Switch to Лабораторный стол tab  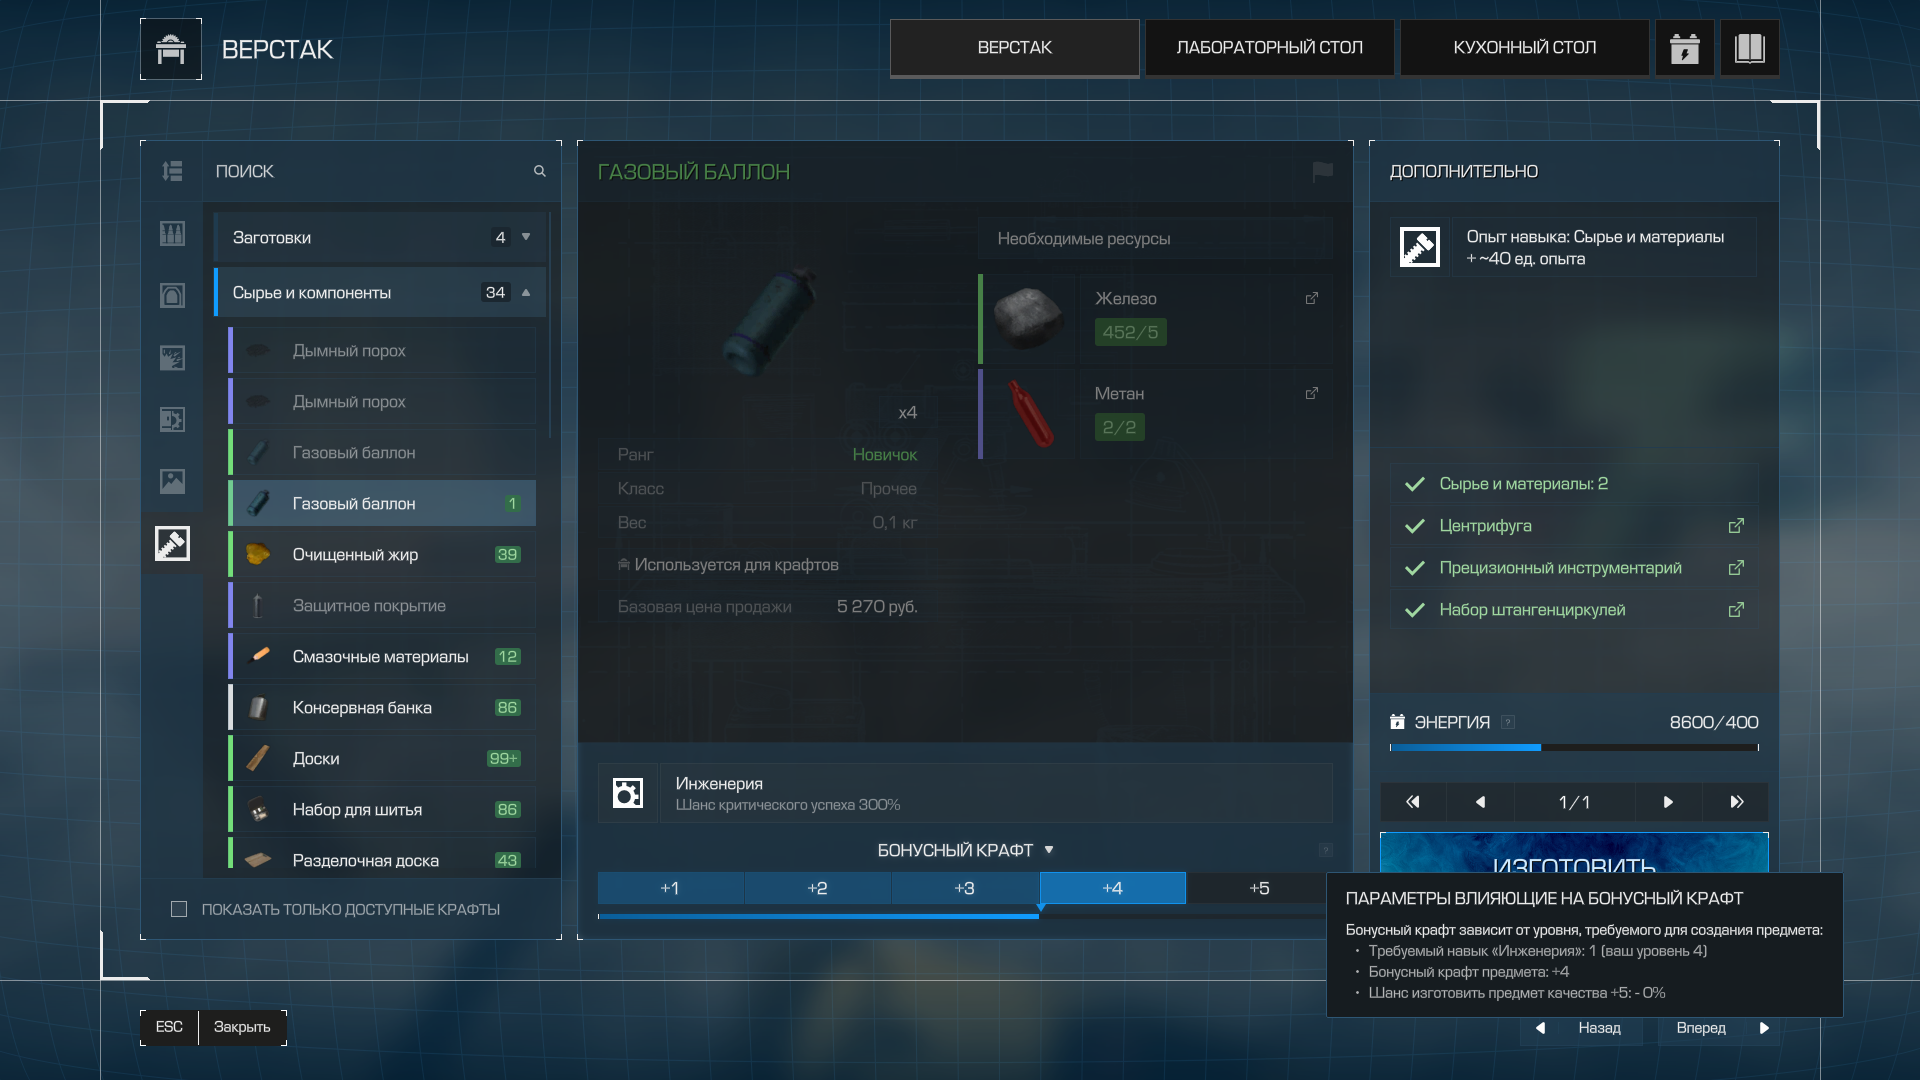[x=1269, y=48]
